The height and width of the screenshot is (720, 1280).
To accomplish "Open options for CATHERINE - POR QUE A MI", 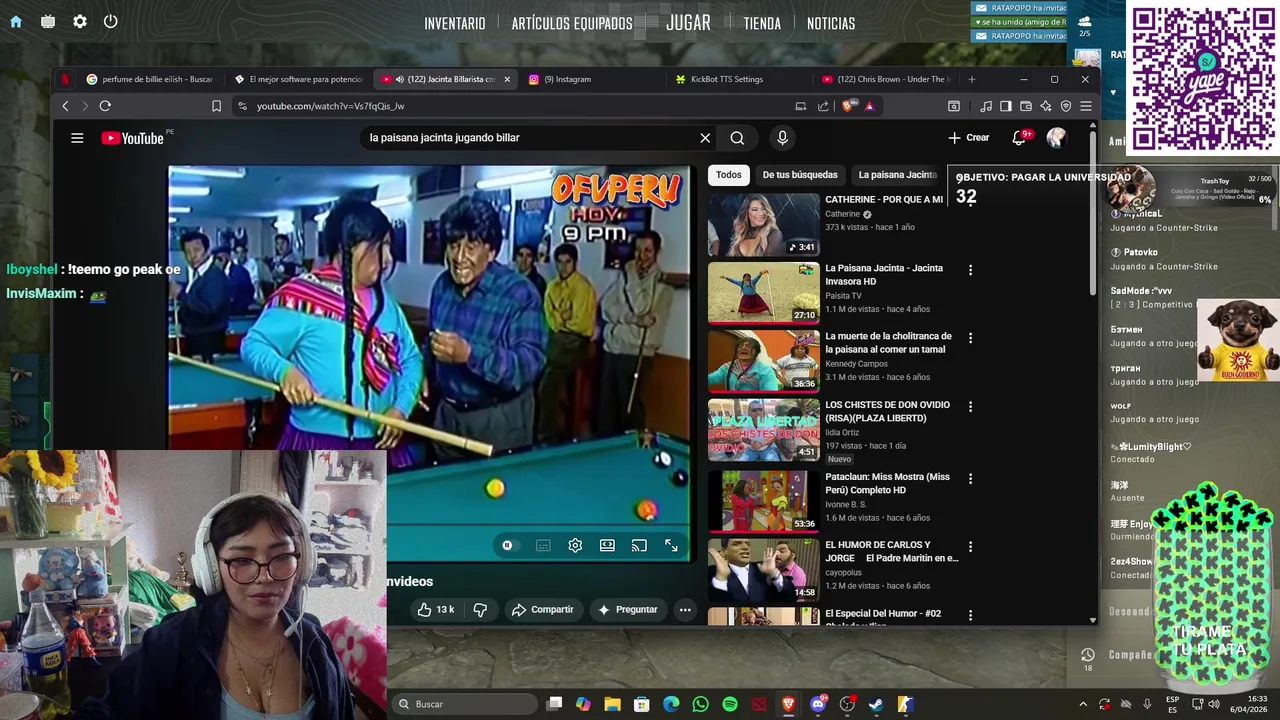I will (970, 201).
